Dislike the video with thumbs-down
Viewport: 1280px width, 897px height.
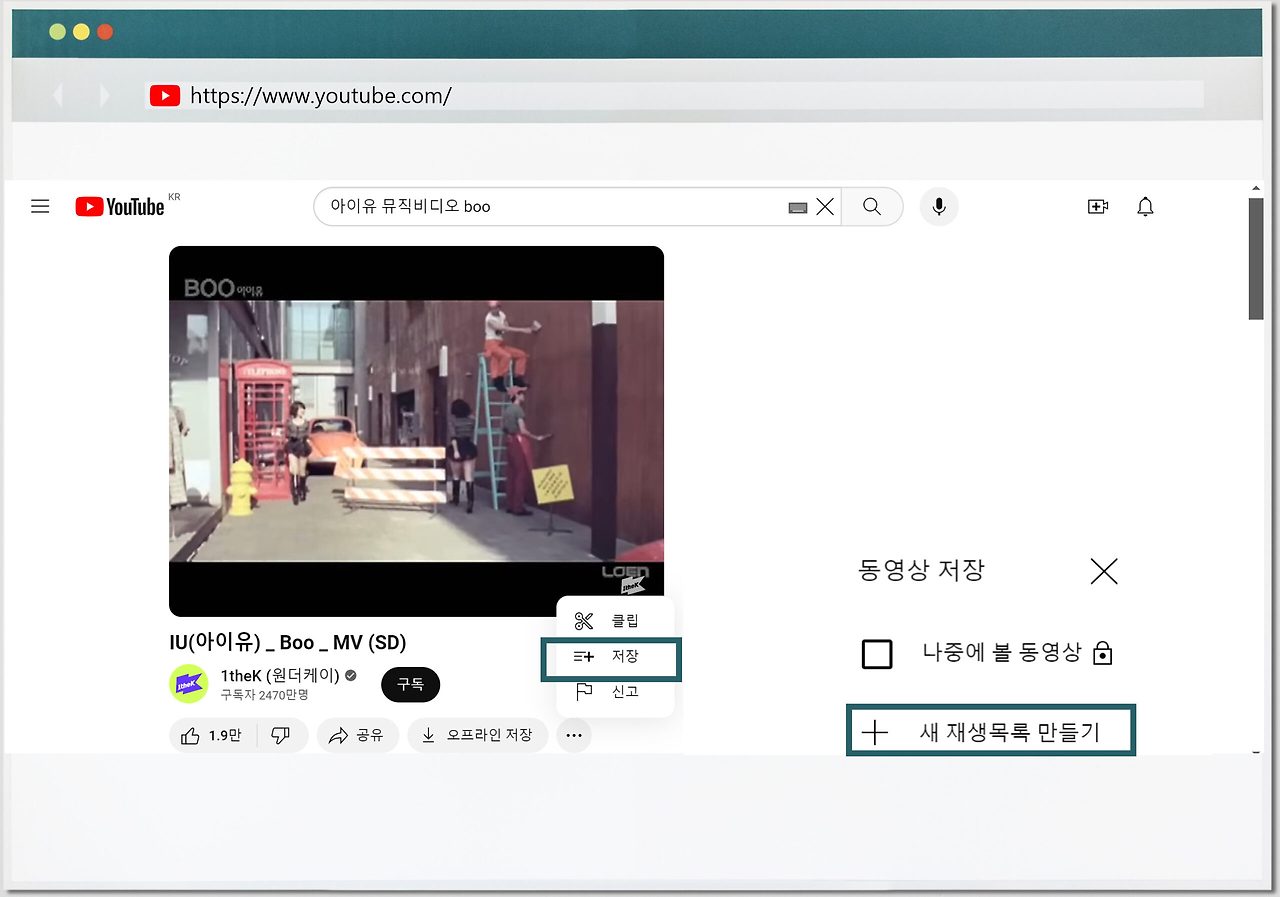(281, 735)
